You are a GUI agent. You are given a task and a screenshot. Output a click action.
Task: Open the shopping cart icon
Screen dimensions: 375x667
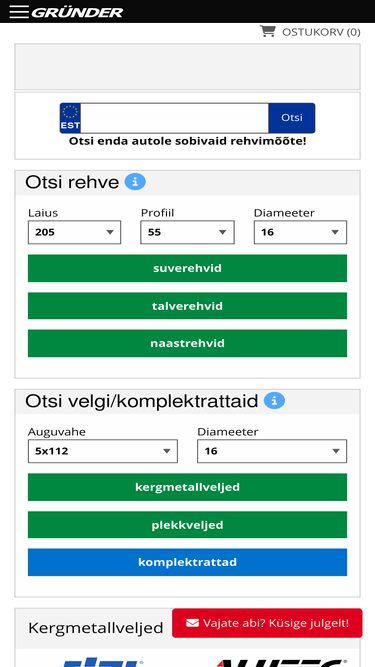click(x=267, y=31)
